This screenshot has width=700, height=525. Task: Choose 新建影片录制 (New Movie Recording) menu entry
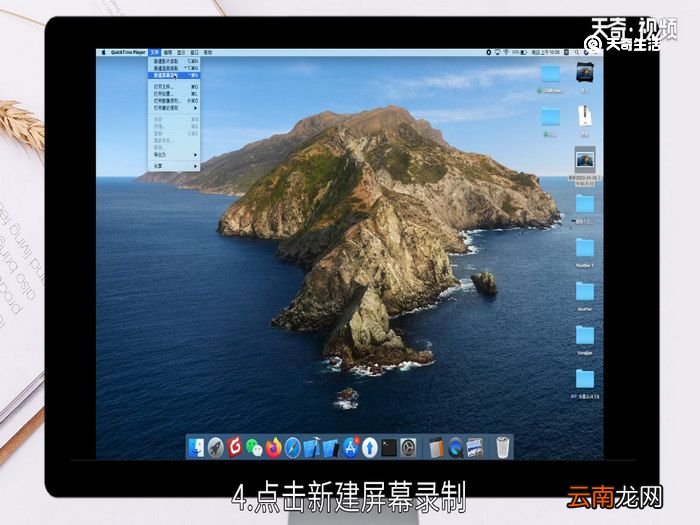coord(174,61)
